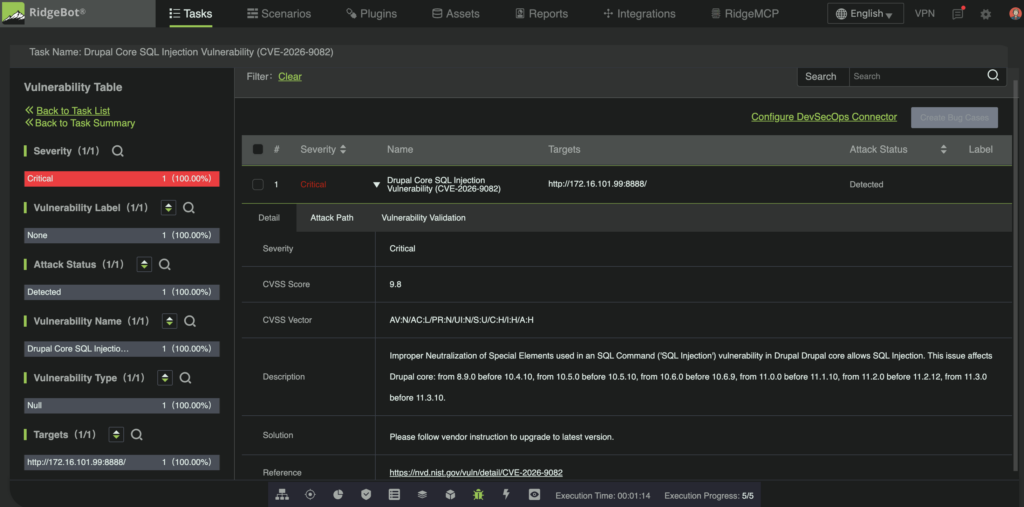Open the Vulnerability Validation tab

coord(423,218)
